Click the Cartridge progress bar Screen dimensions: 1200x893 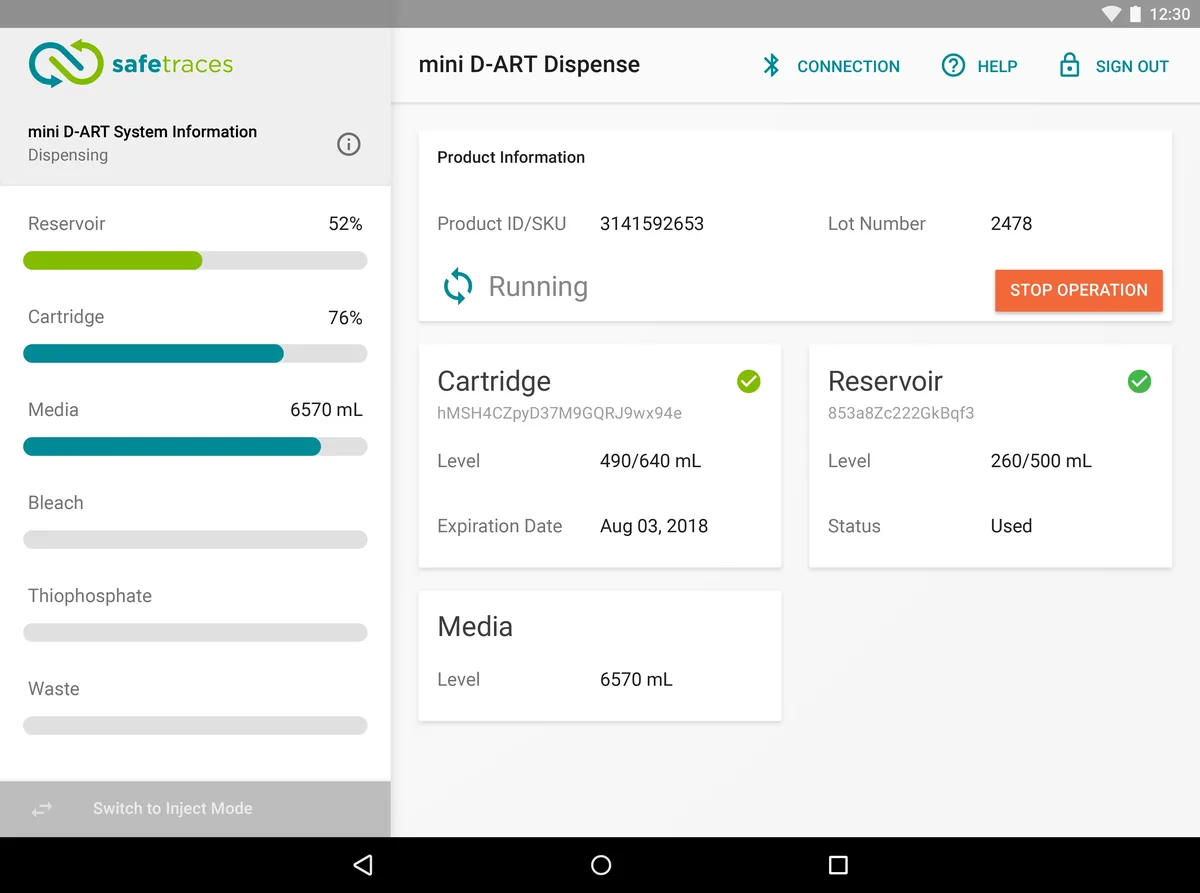point(195,354)
